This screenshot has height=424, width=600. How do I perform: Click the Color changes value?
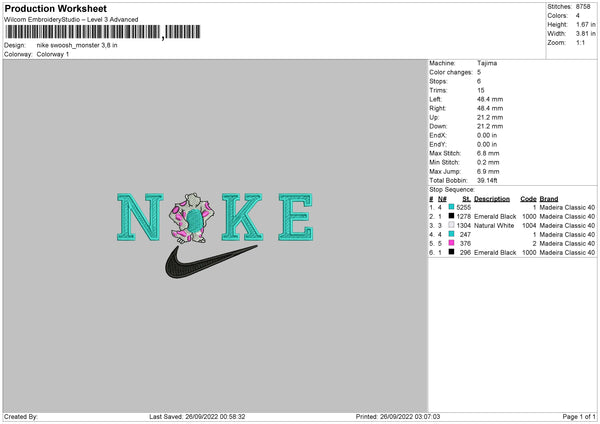479,72
